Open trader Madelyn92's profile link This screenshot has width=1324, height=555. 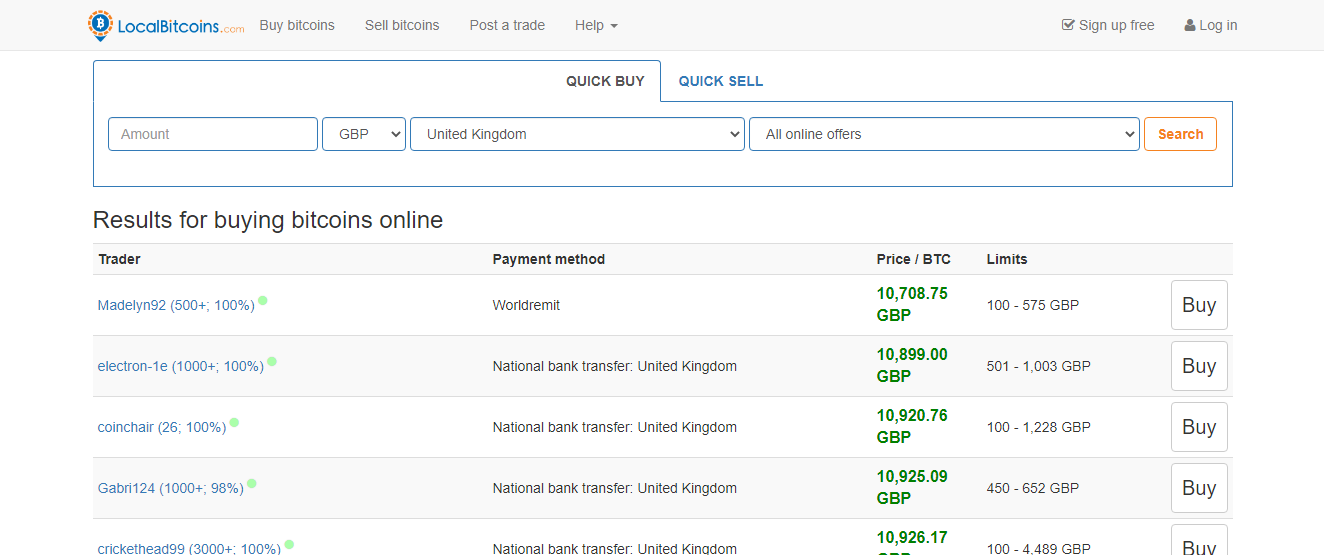click(x=176, y=305)
